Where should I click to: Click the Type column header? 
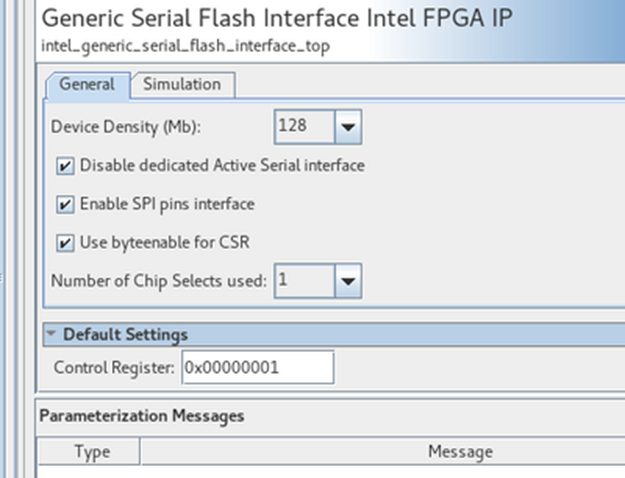[x=92, y=452]
